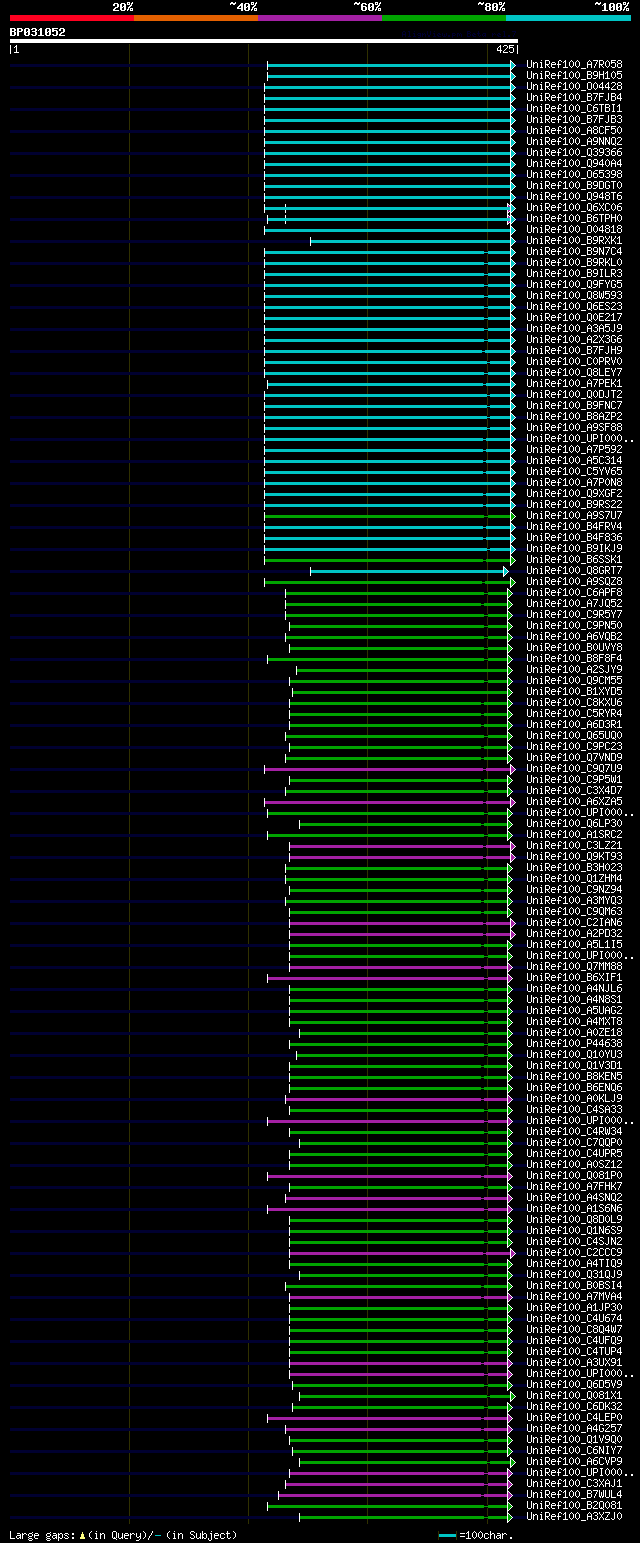Click the white query sequence bar
Viewport: 640px width, 1543px height.
coord(263,41)
